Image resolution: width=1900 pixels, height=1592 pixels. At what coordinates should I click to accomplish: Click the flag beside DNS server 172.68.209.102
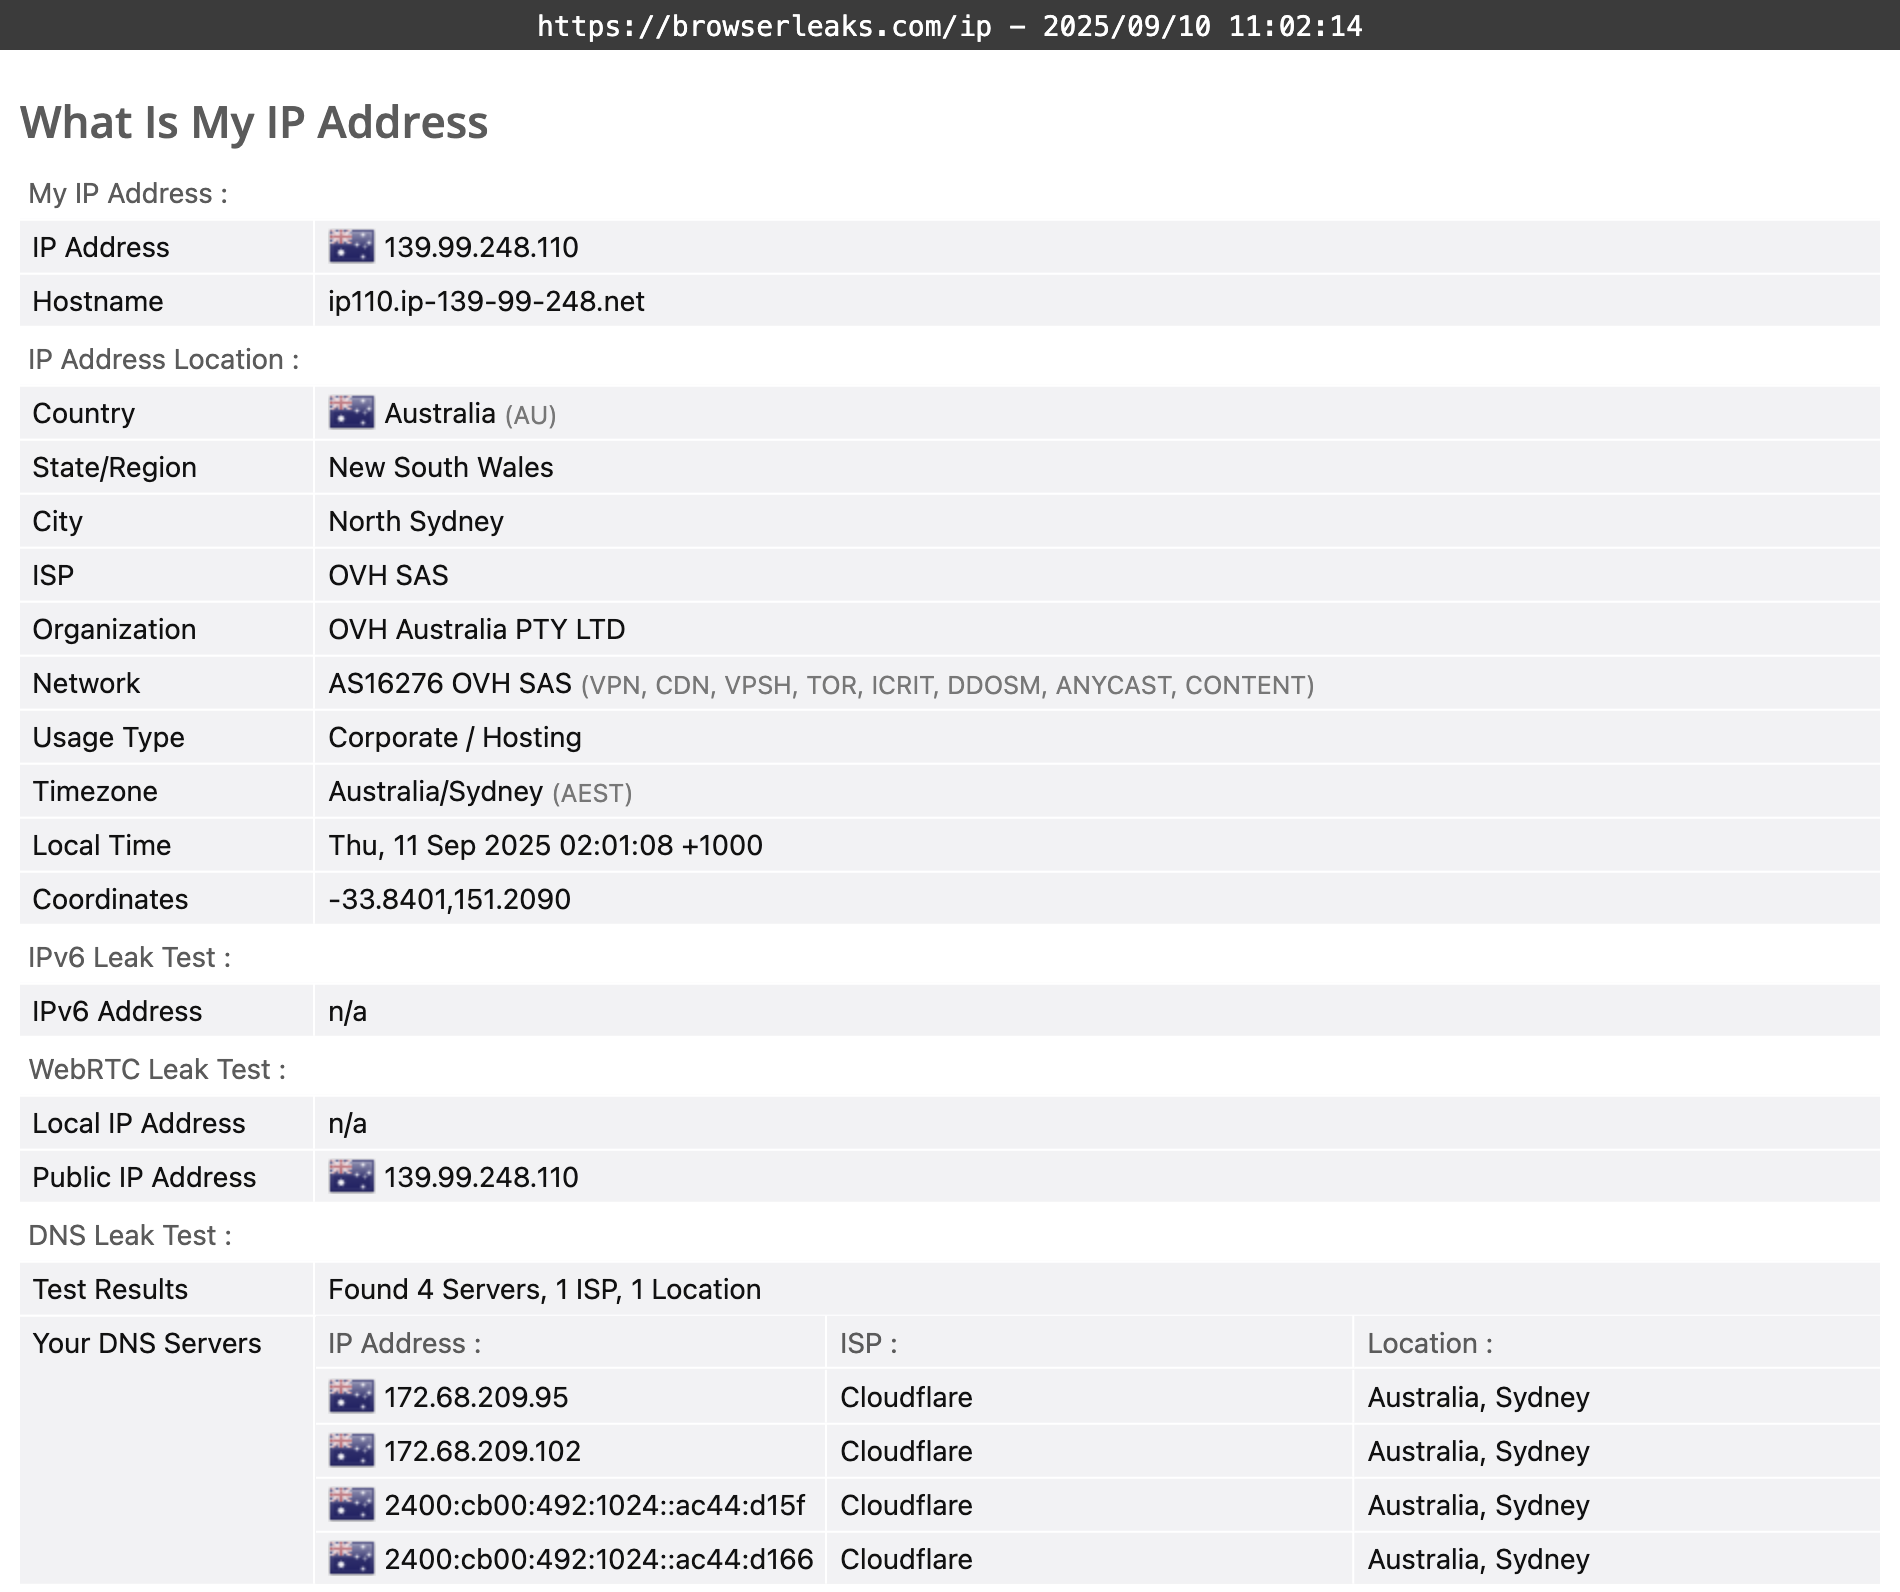coord(351,1451)
